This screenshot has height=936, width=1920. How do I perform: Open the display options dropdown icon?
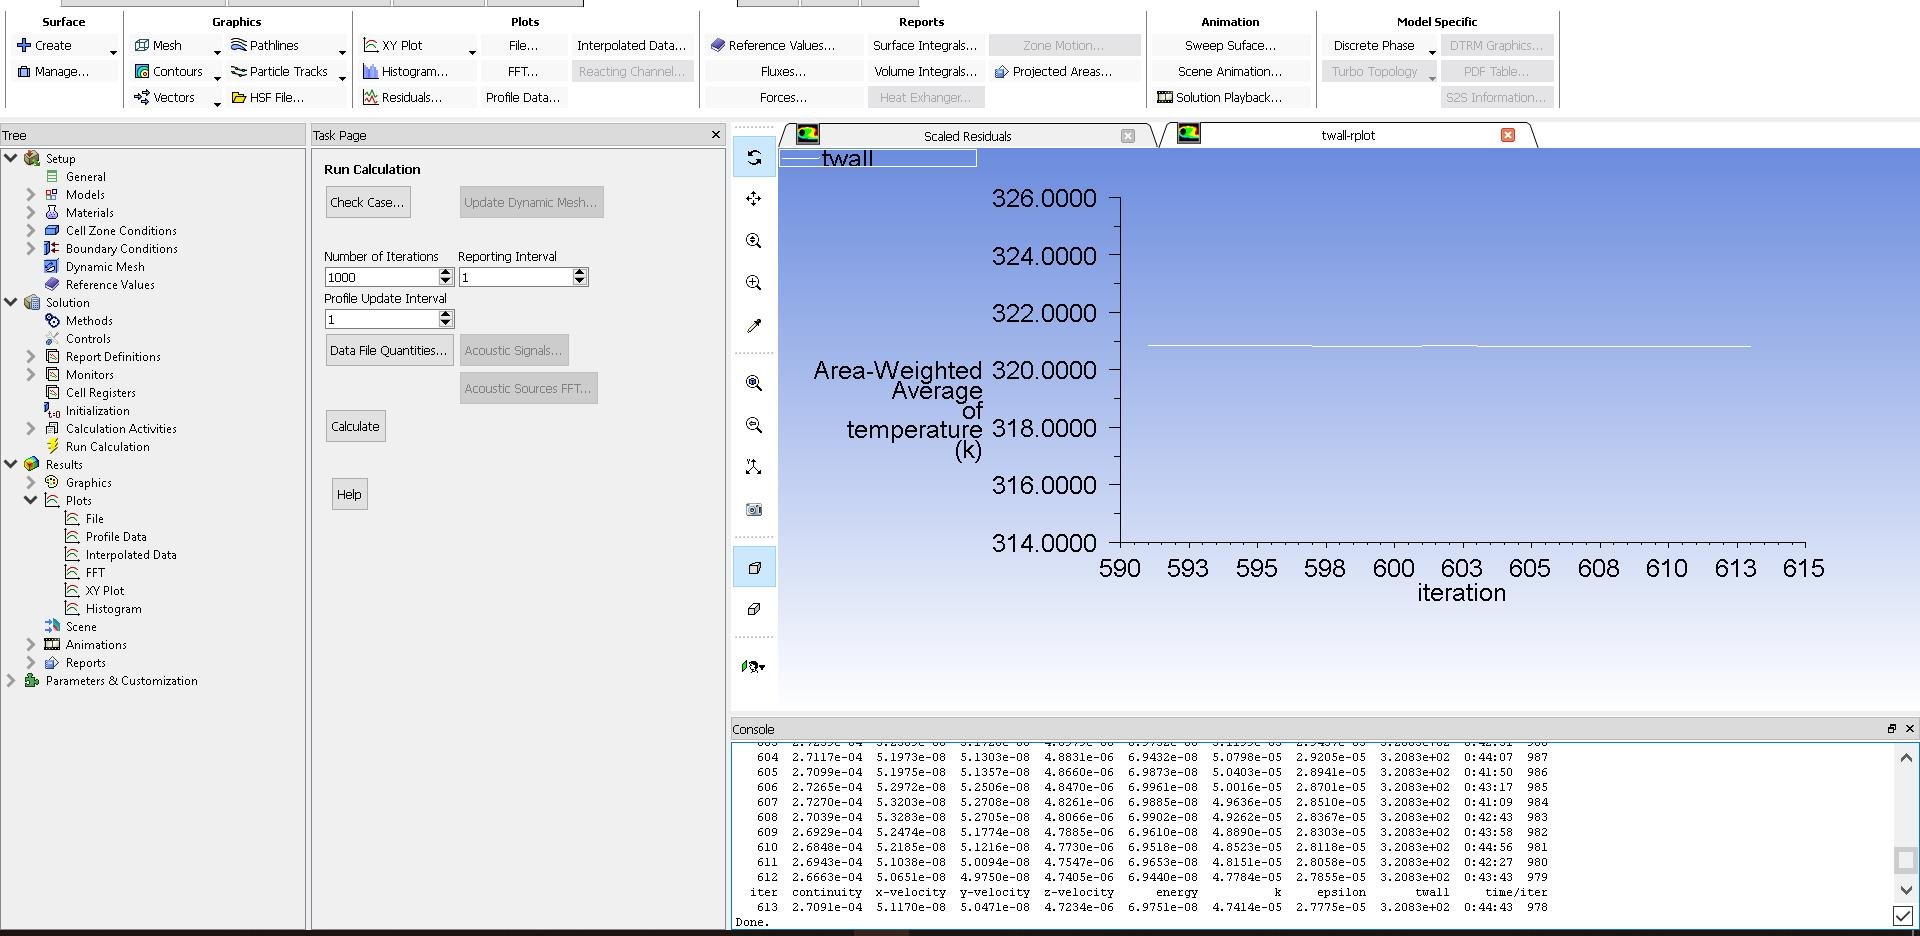[x=754, y=666]
